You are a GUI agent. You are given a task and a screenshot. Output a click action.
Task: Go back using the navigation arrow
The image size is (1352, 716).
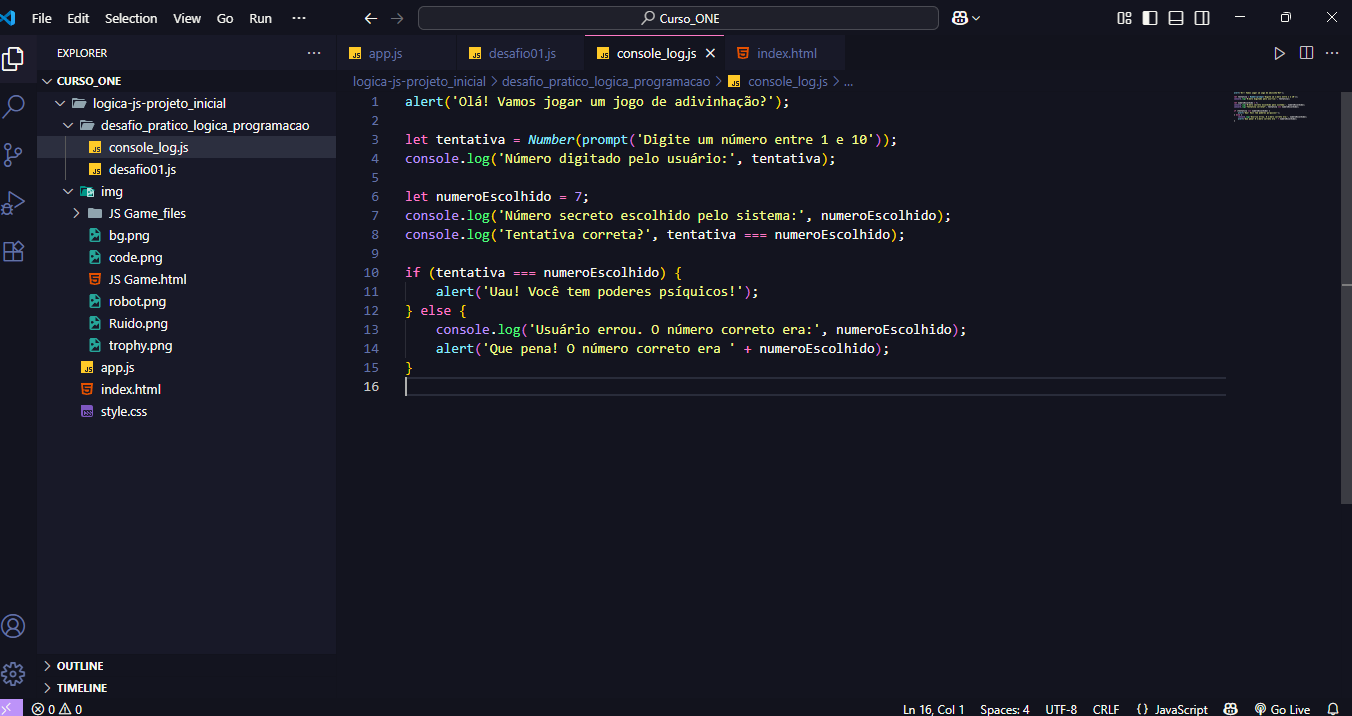[371, 18]
